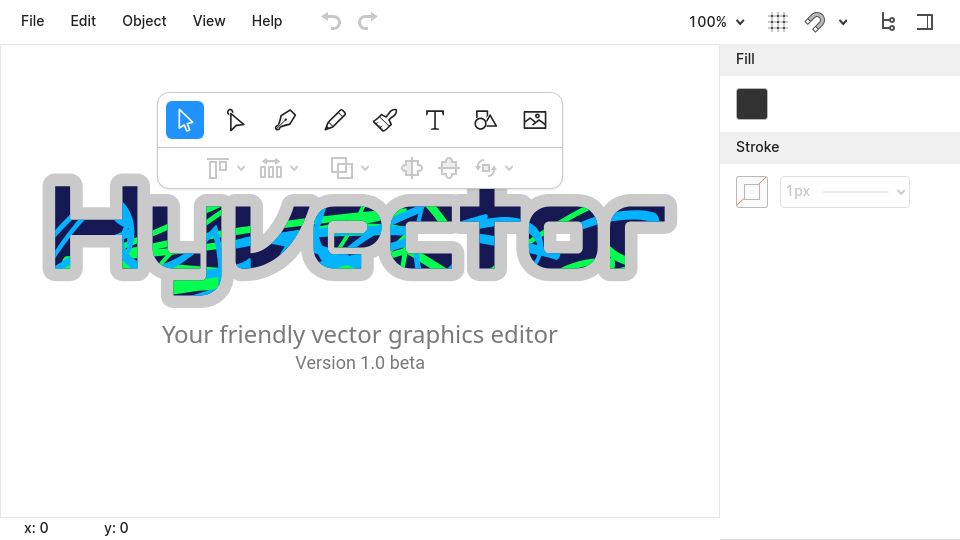The image size is (960, 540).
Task: Click the Distribute objects icon
Action: coord(271,168)
